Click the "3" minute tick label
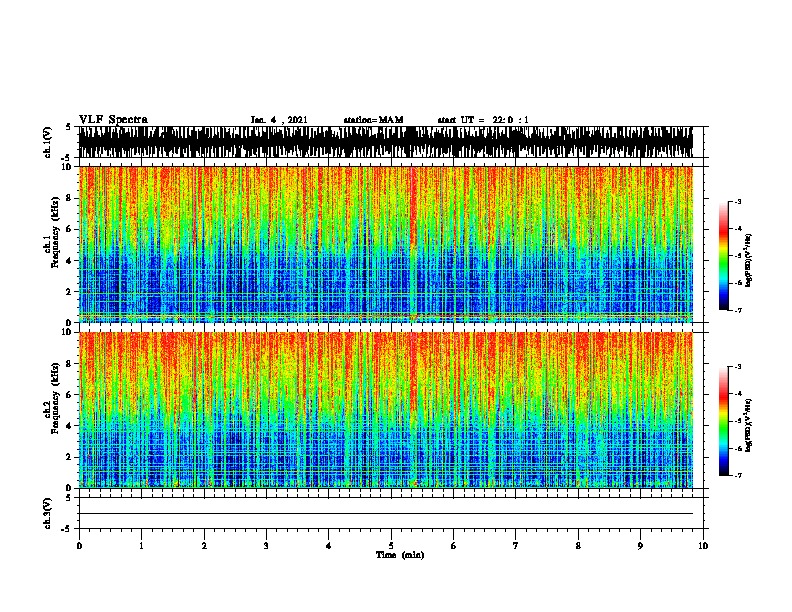This screenshot has width=792, height=612. [266, 546]
